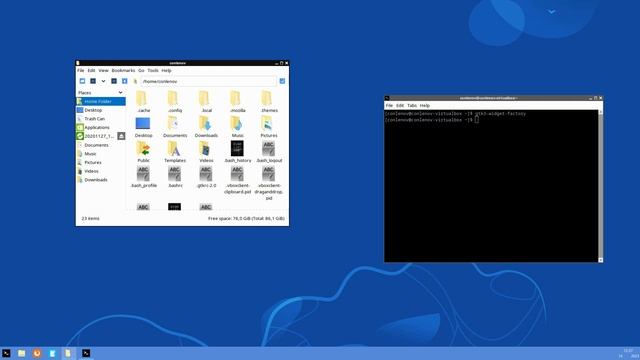Open Edit menu in terminal window
Viewport: 640px width, 360px height.
(x=400, y=105)
